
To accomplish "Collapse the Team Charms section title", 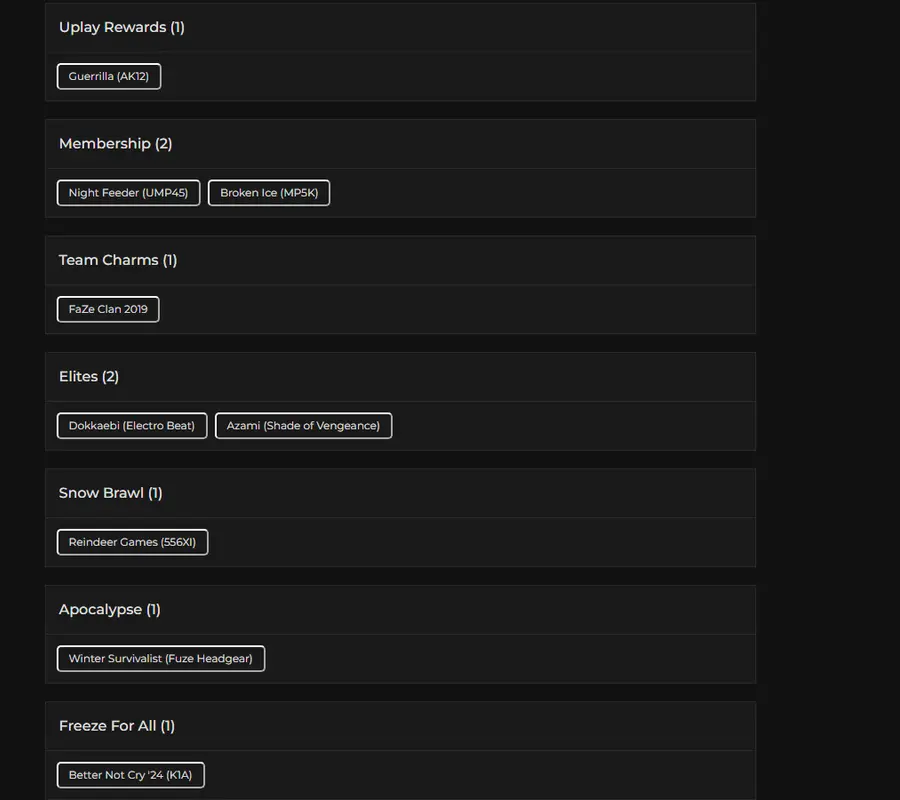I will click(x=108, y=260).
